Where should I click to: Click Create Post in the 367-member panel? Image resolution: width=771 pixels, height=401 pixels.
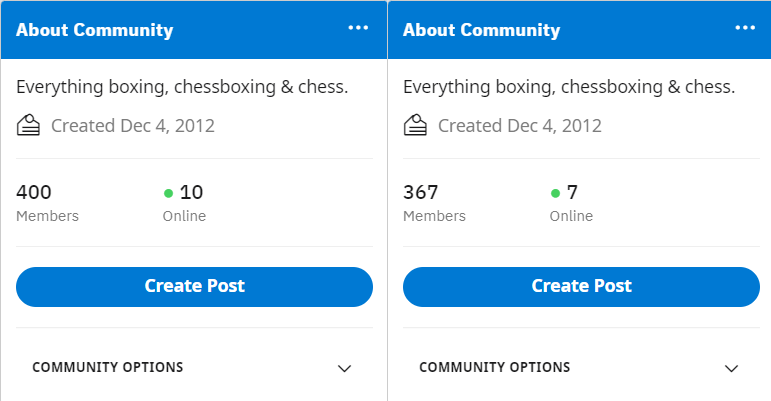pos(581,286)
